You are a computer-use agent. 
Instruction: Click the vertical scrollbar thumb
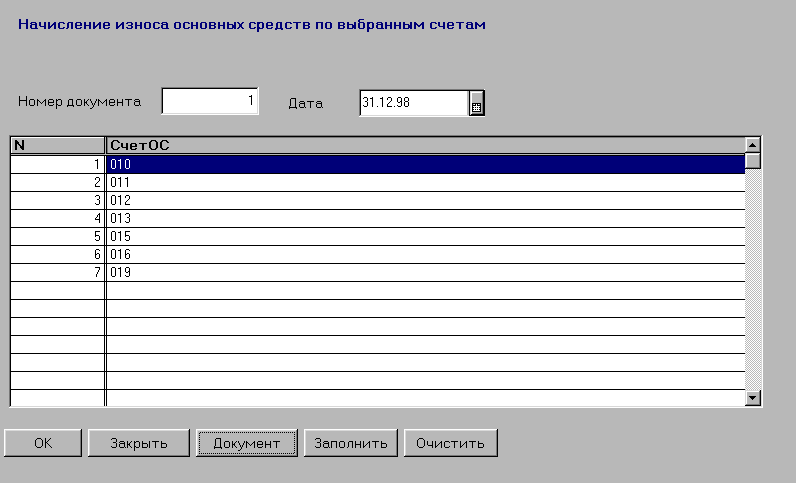click(x=752, y=160)
